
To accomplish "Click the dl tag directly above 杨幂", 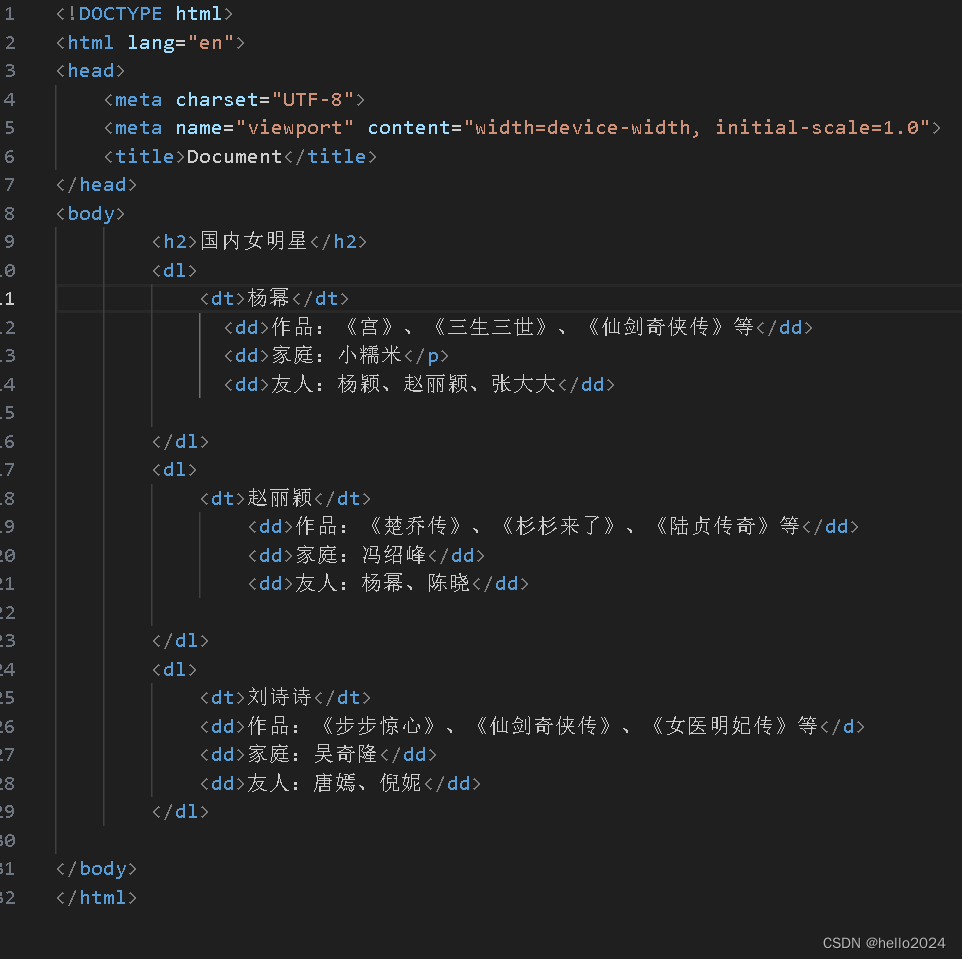I will click(174, 271).
